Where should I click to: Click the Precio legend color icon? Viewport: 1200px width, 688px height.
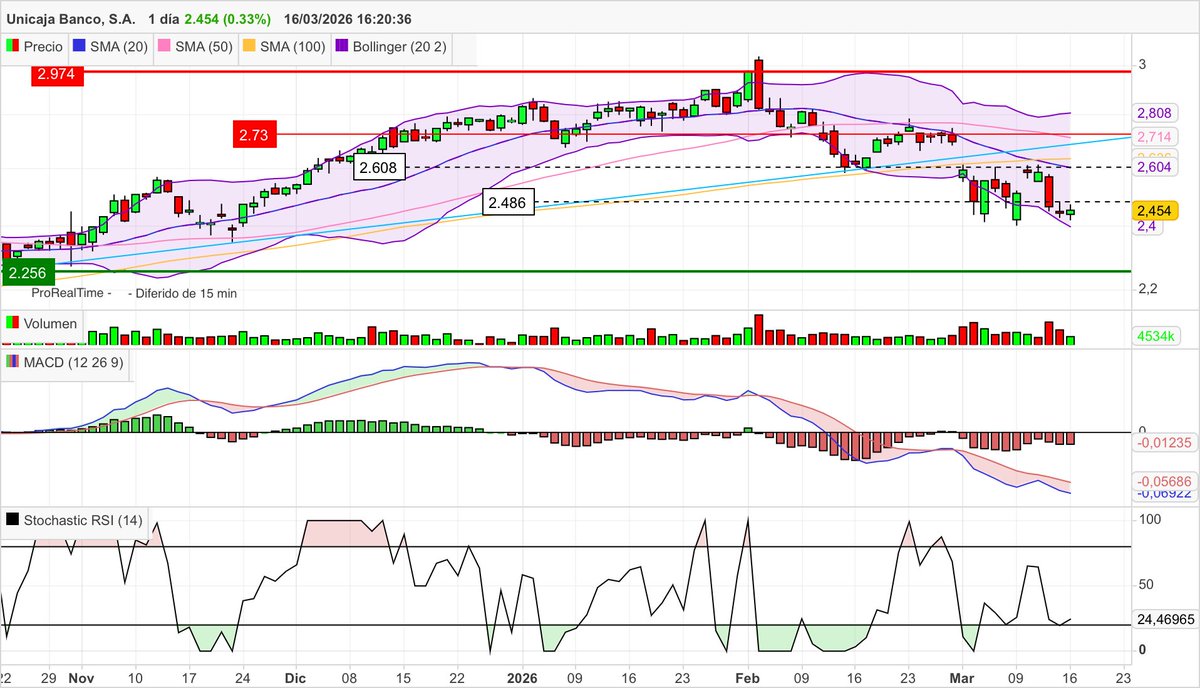pyautogui.click(x=13, y=46)
